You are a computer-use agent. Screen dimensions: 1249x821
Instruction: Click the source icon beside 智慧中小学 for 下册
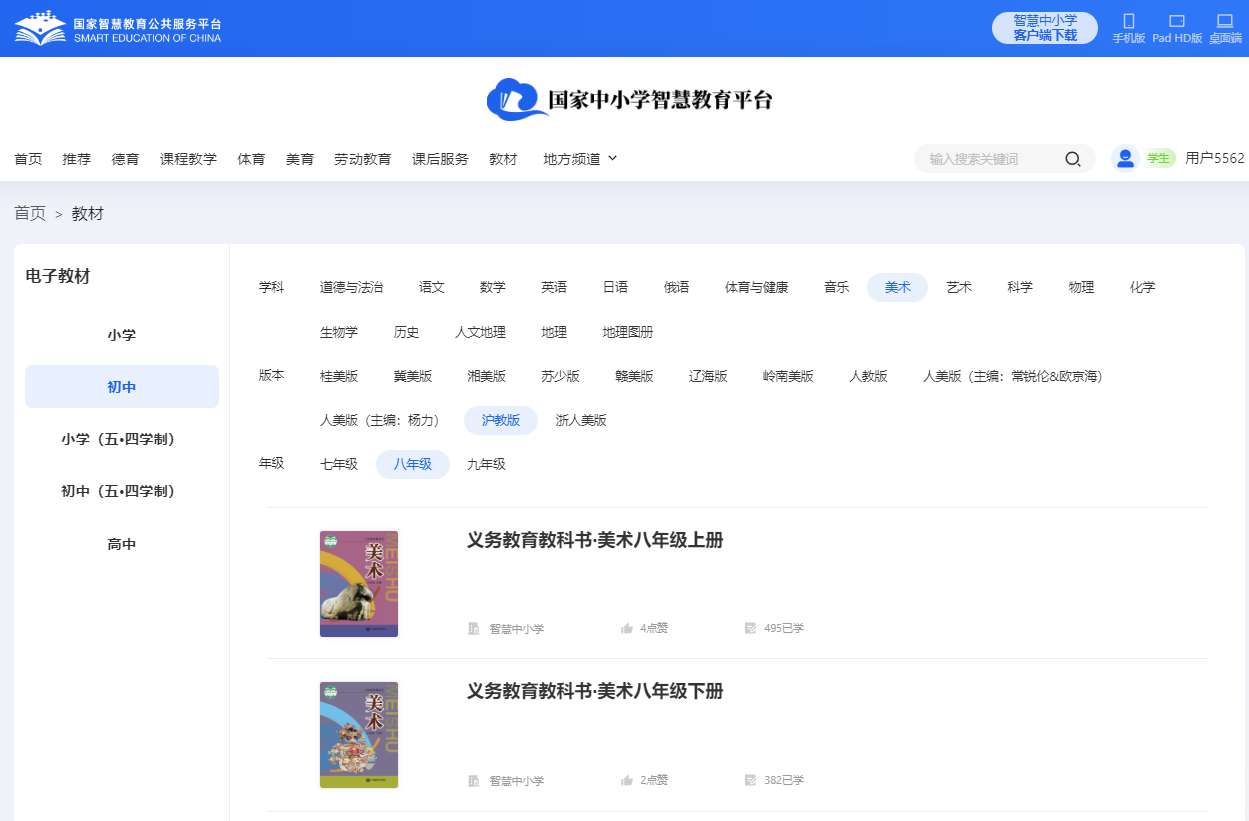tap(474, 780)
